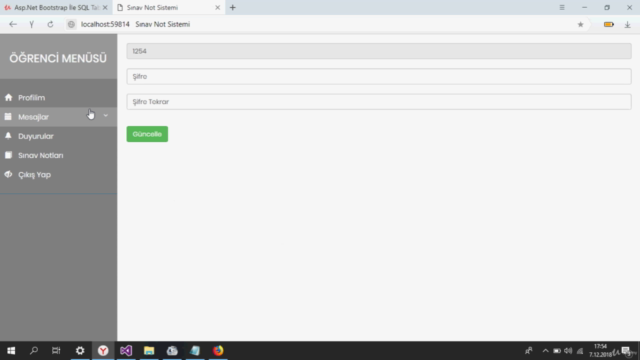The width and height of the screenshot is (640, 360).
Task: Open Task View on taskbar
Action: 56,351
